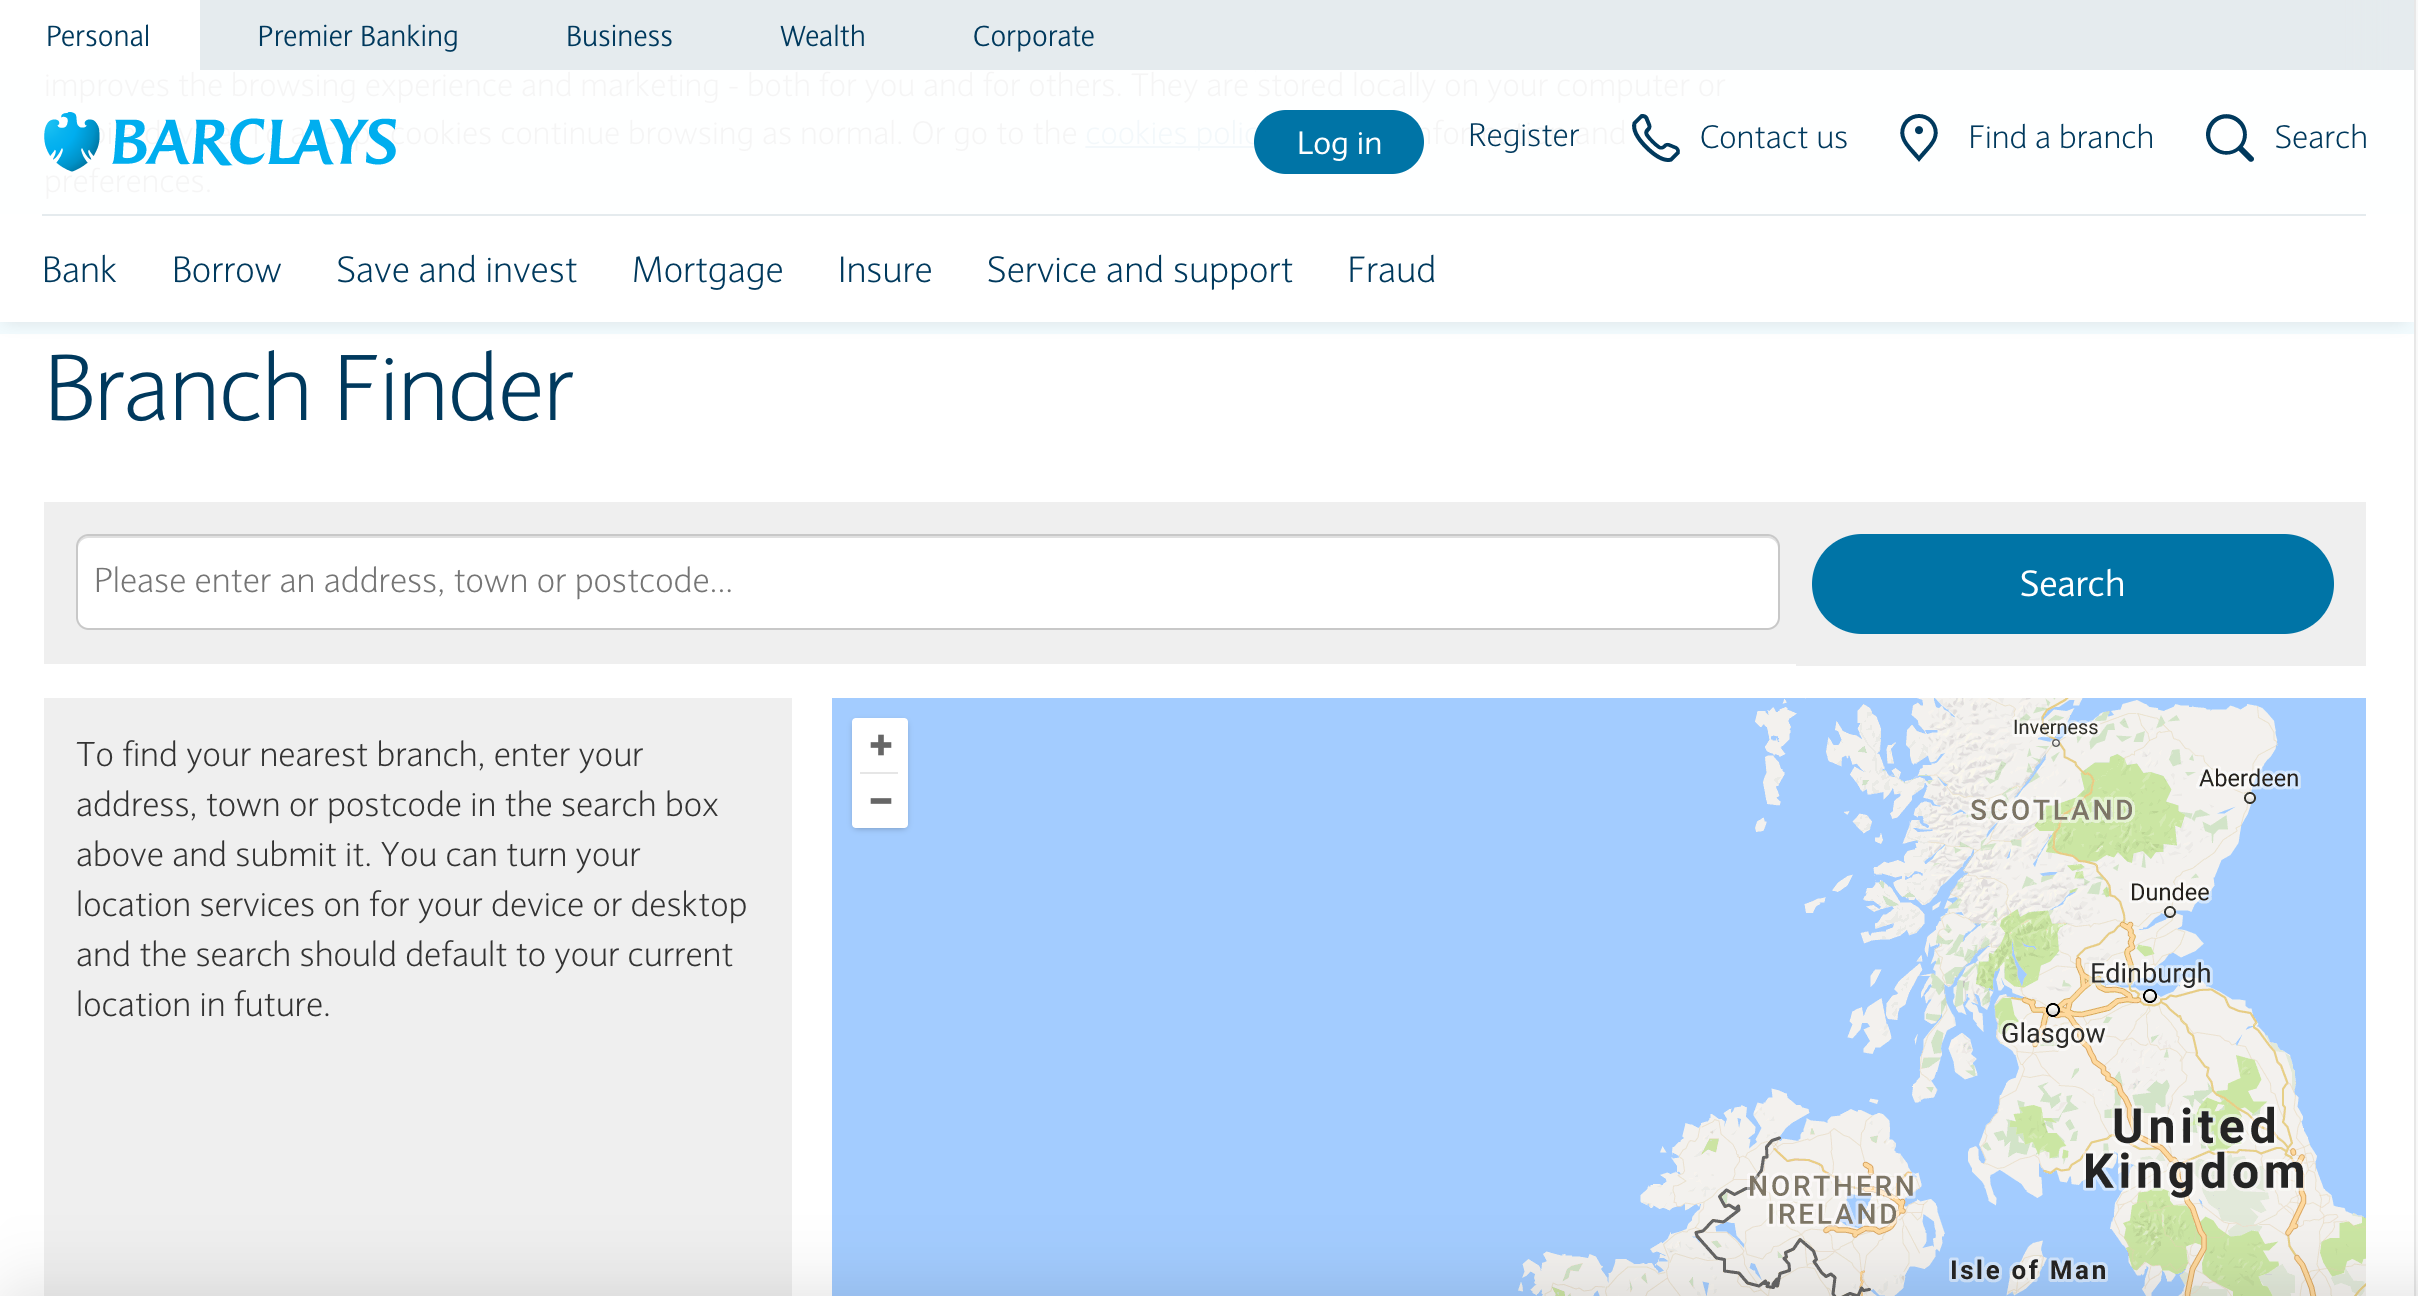Click the Barclays eagle logo
Screen dimensions: 2418x1296
point(72,141)
